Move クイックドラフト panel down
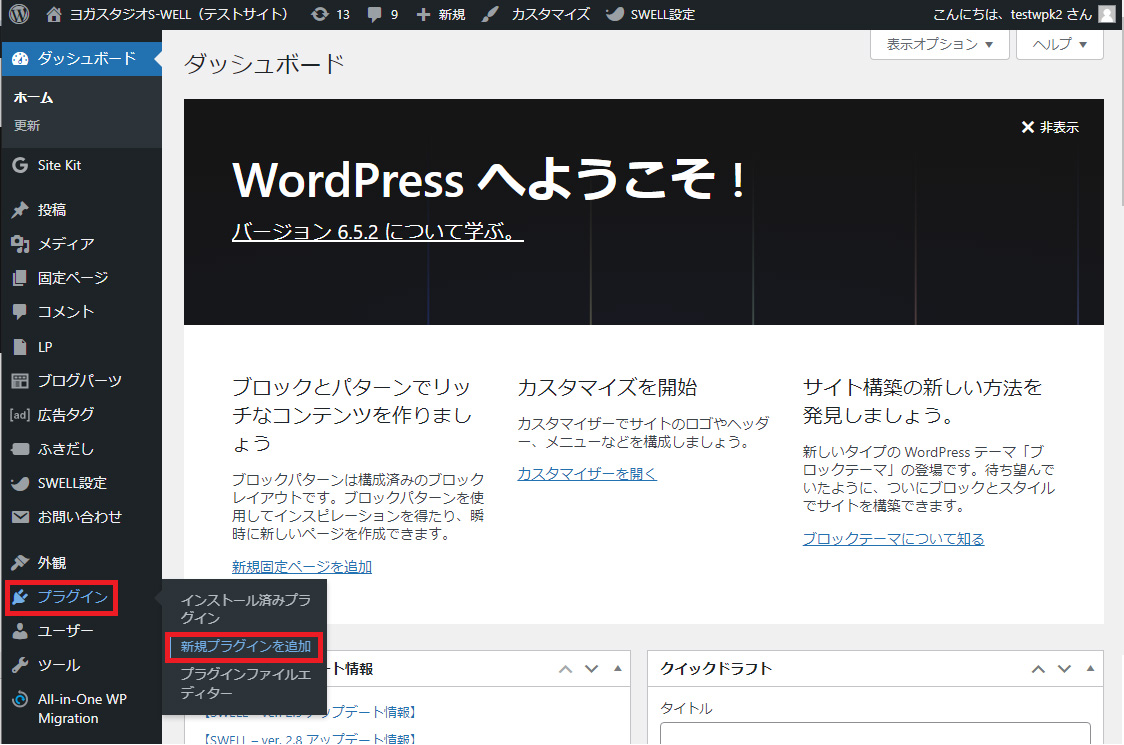1124x745 pixels. click(x=1065, y=669)
